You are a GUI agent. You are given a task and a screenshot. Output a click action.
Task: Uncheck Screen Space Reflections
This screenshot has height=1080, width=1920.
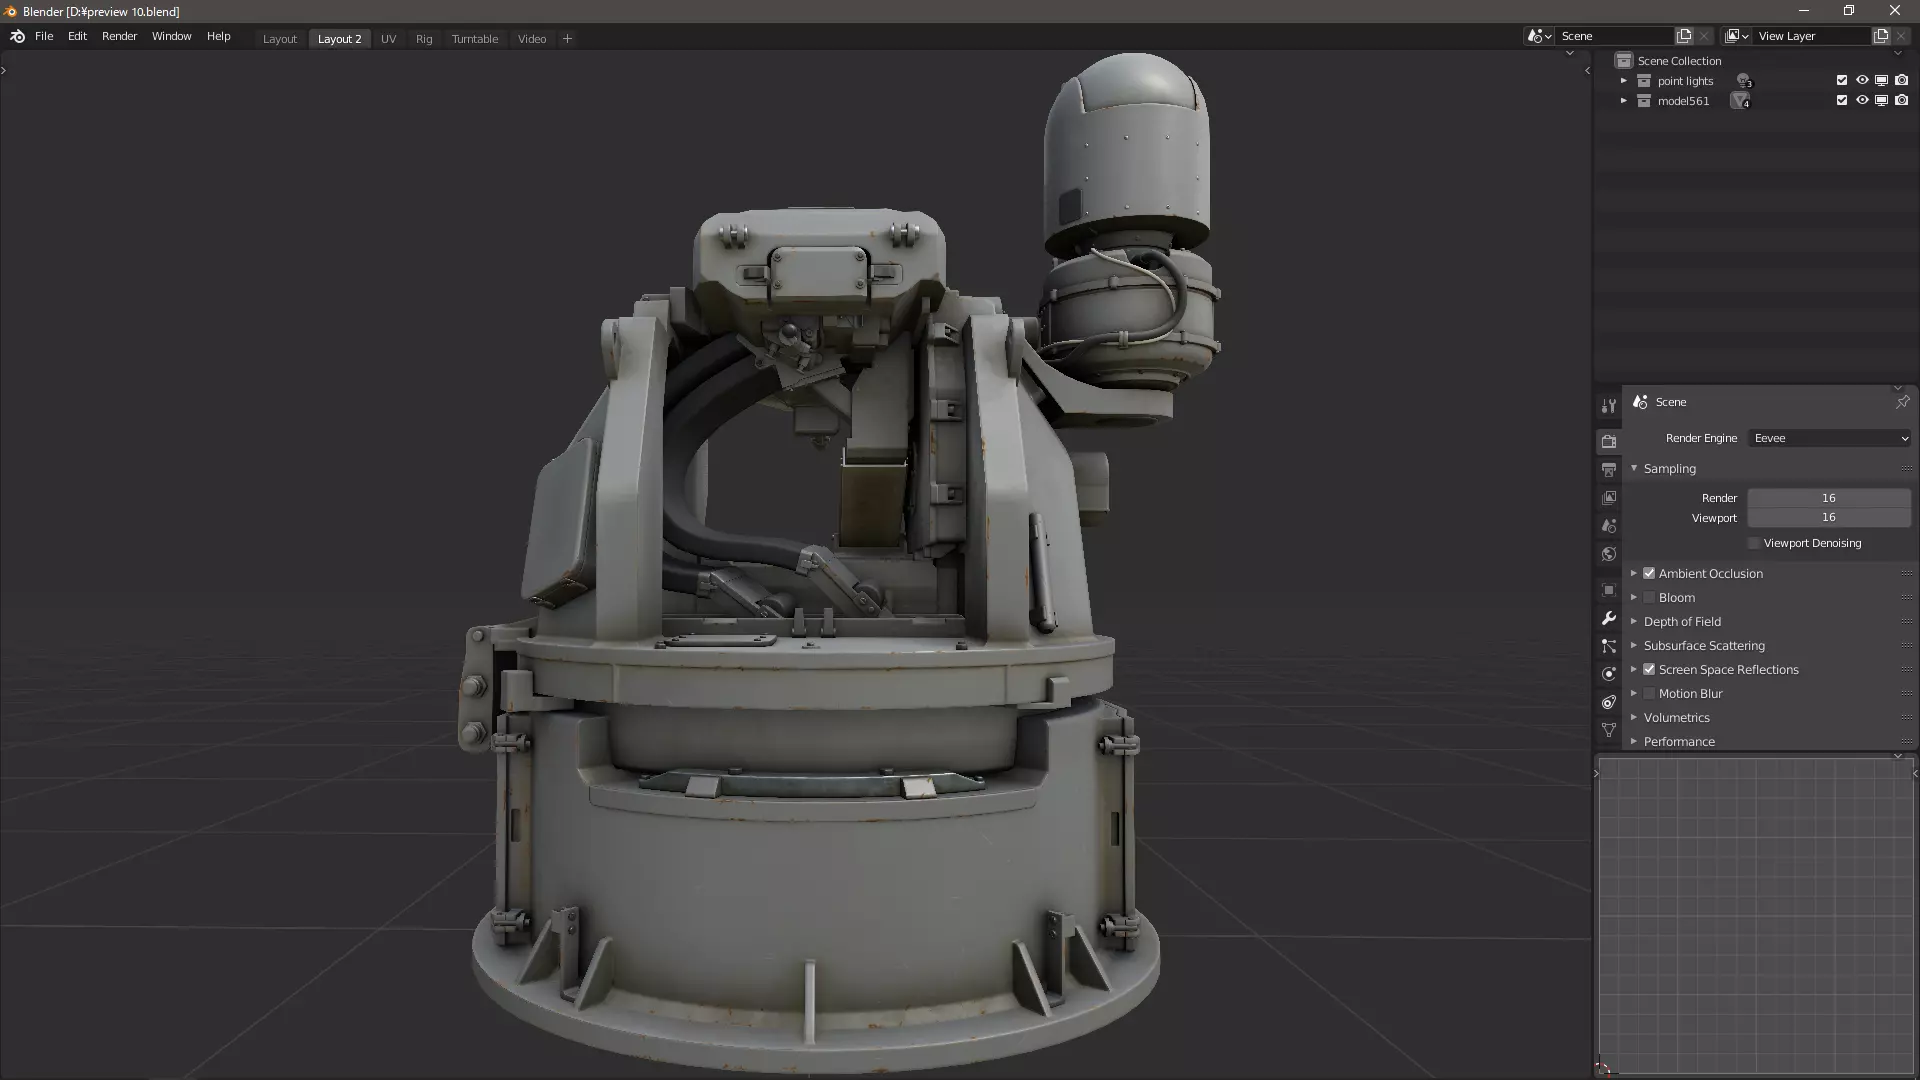coord(1649,669)
